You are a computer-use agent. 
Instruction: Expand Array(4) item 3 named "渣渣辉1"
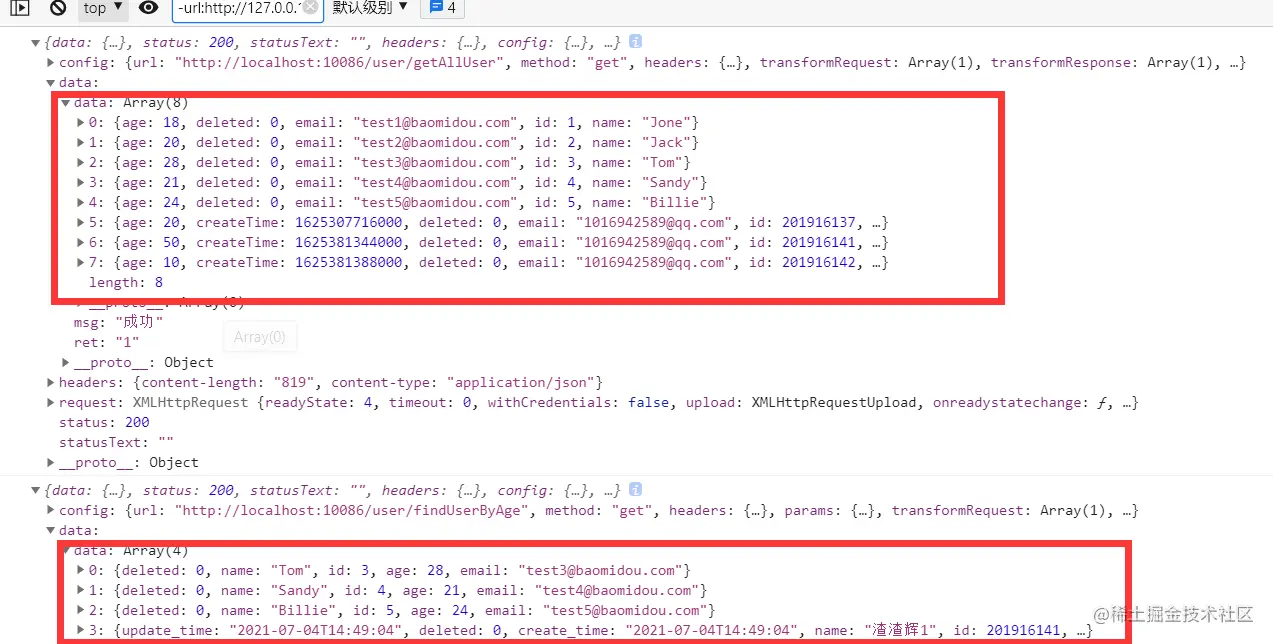click(x=82, y=630)
